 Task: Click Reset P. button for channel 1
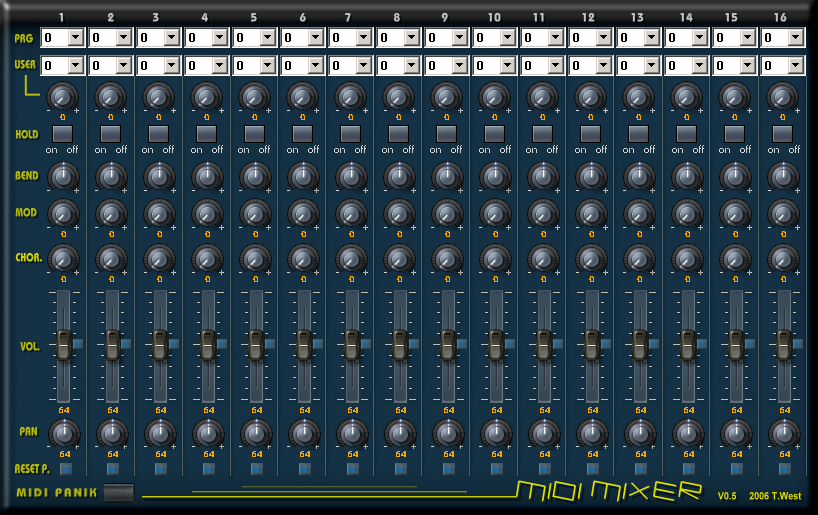pos(64,468)
